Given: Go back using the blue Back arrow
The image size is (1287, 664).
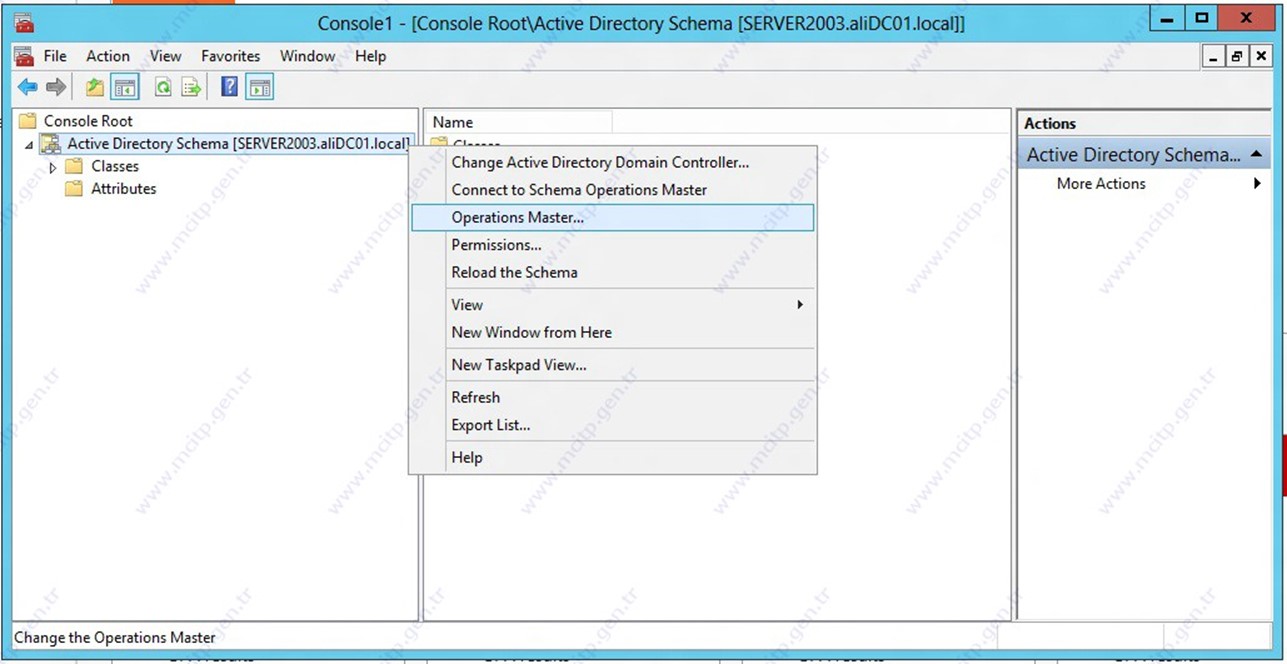Looking at the screenshot, I should point(27,88).
